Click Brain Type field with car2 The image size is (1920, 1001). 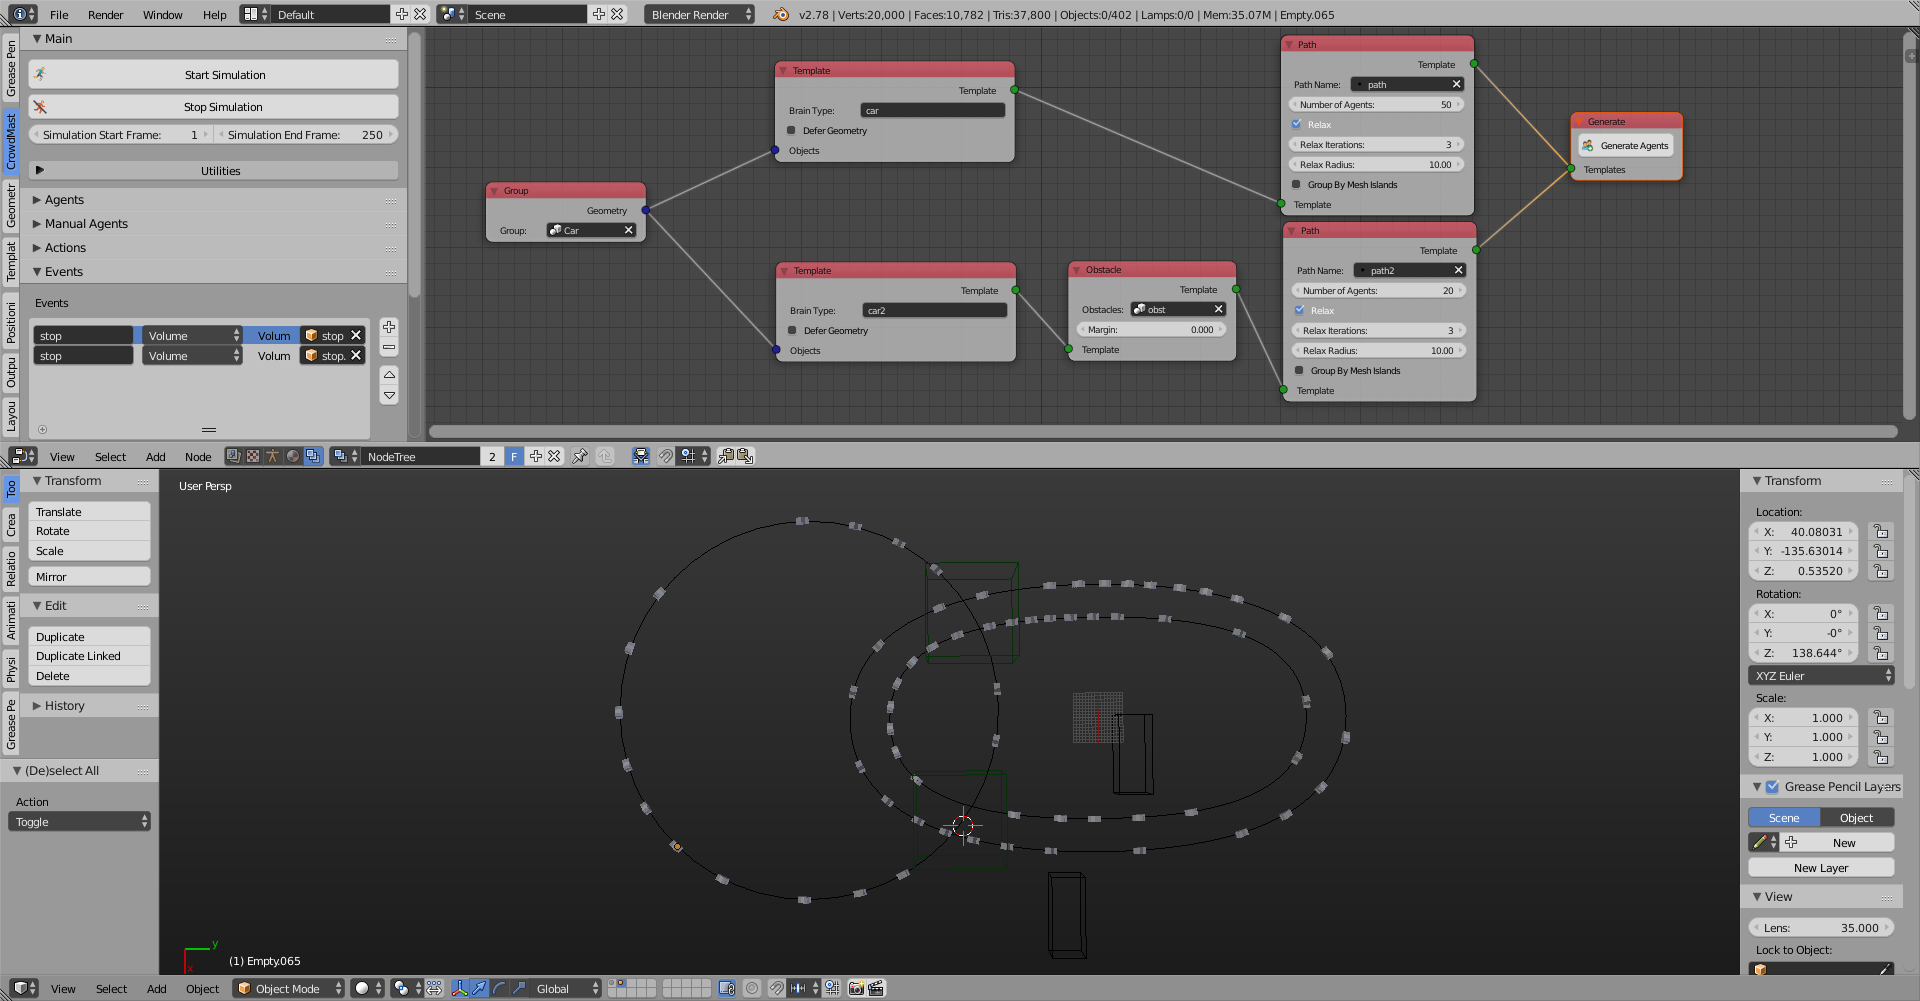click(x=934, y=311)
